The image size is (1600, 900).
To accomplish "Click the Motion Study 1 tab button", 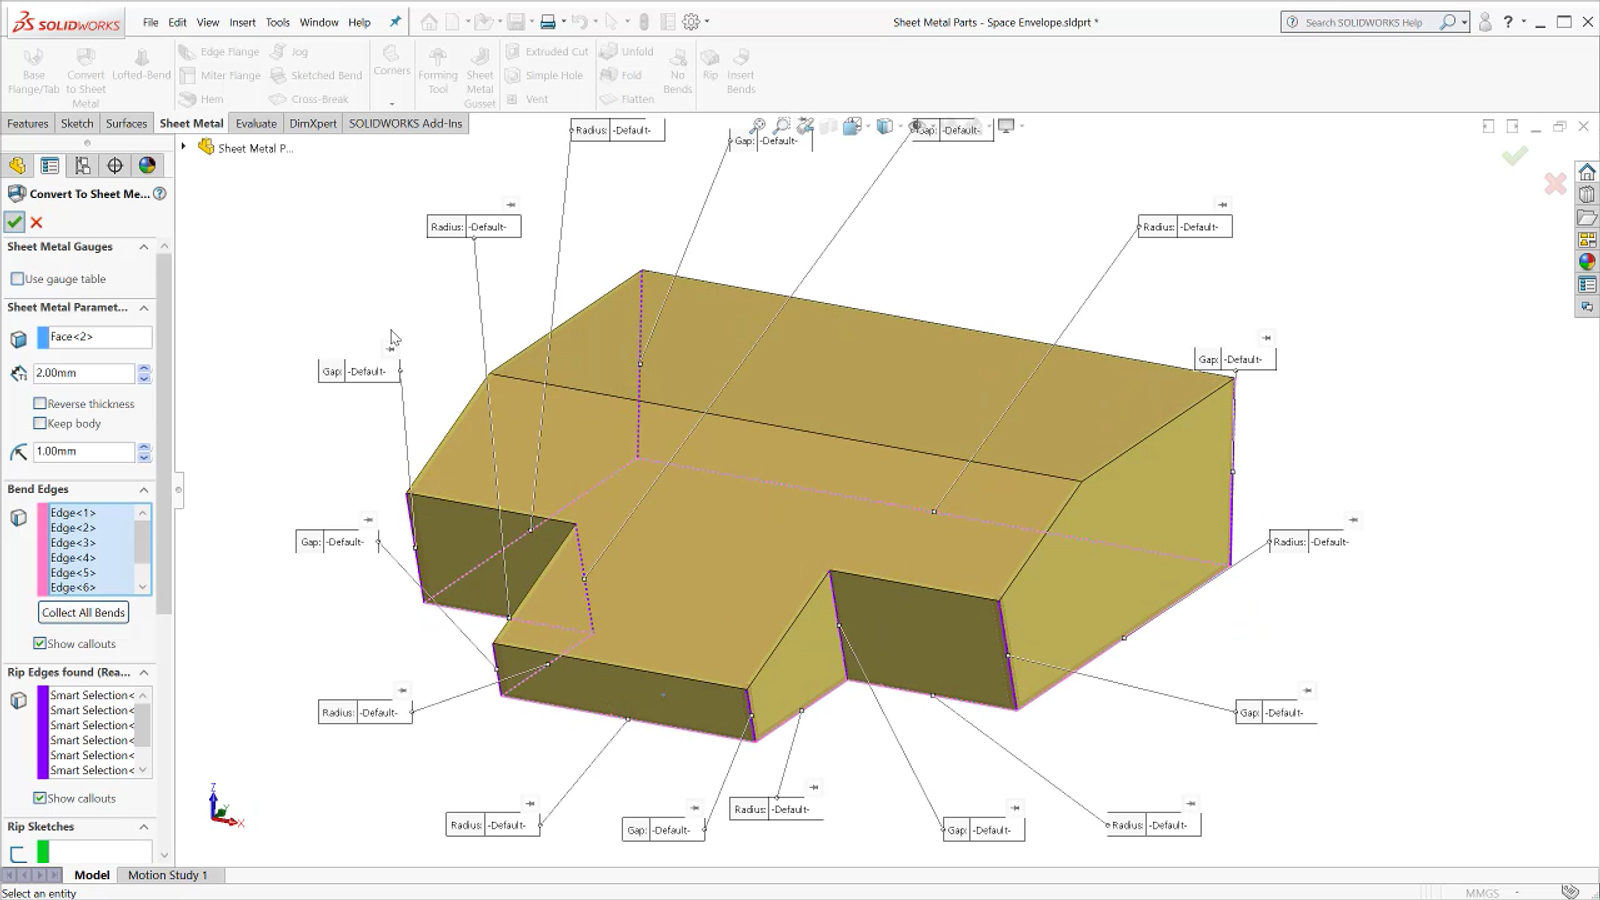I will point(167,875).
